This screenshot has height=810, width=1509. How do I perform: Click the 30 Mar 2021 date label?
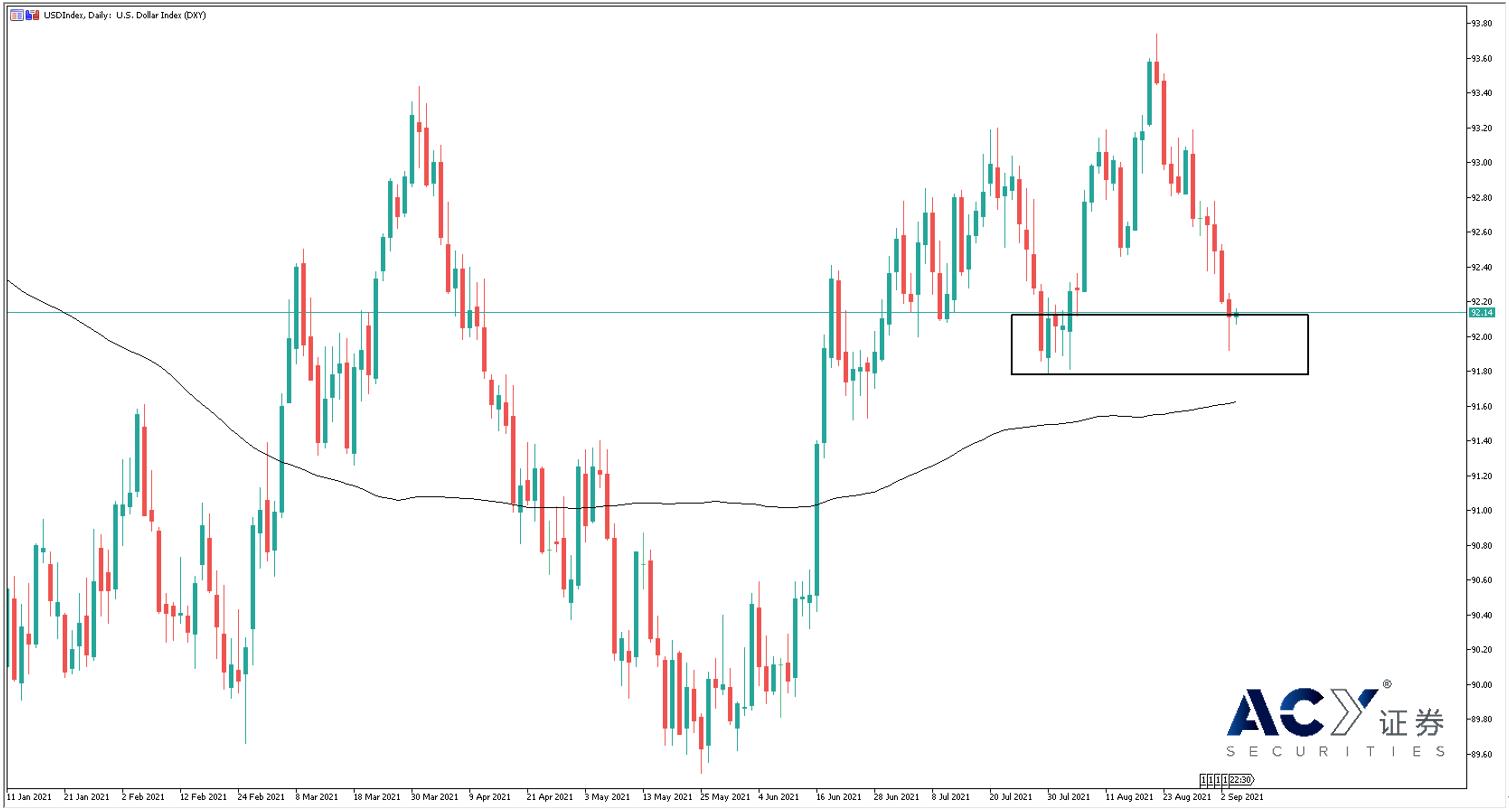pos(434,797)
